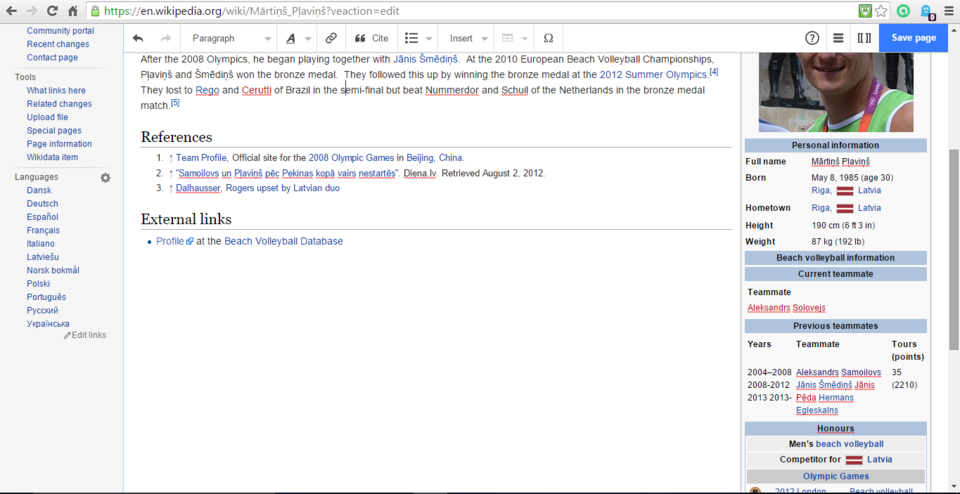This screenshot has width=960, height=494.
Task: Click the blue ghost extension icon
Action: point(926,10)
